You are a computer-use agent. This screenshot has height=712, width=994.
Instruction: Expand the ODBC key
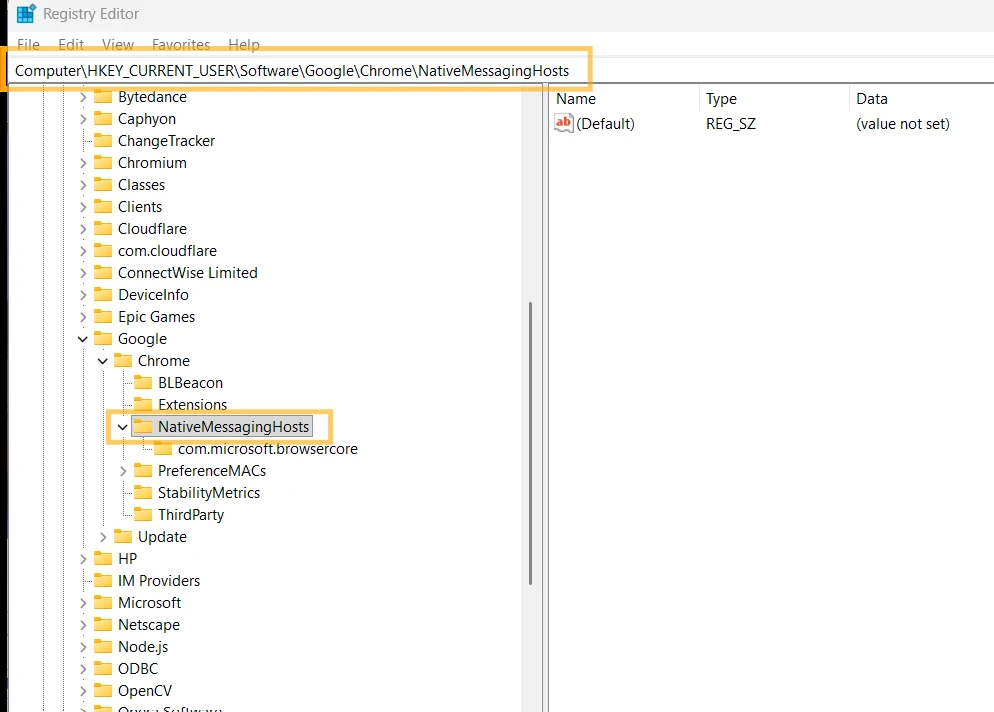pyautogui.click(x=83, y=669)
